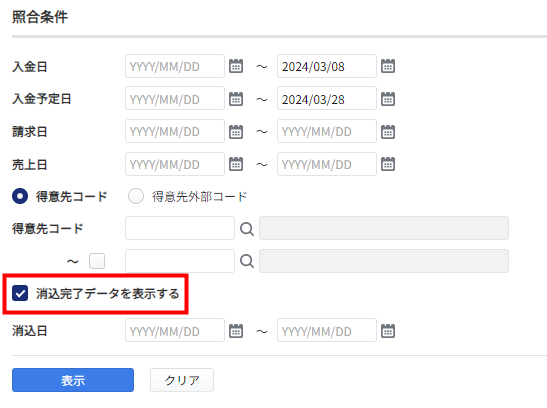Image resolution: width=547 pixels, height=408 pixels.
Task: Uncheck 消込完了データを表示する checkbox
Action: click(20, 293)
